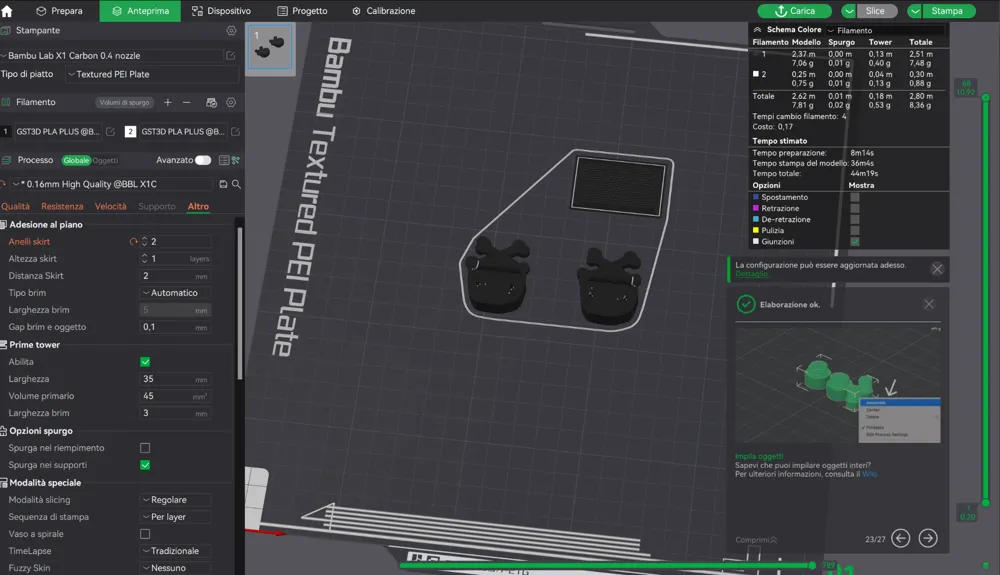Screen dimensions: 1000x575
Task: Add a filament with the plus icon
Action: click(x=168, y=102)
